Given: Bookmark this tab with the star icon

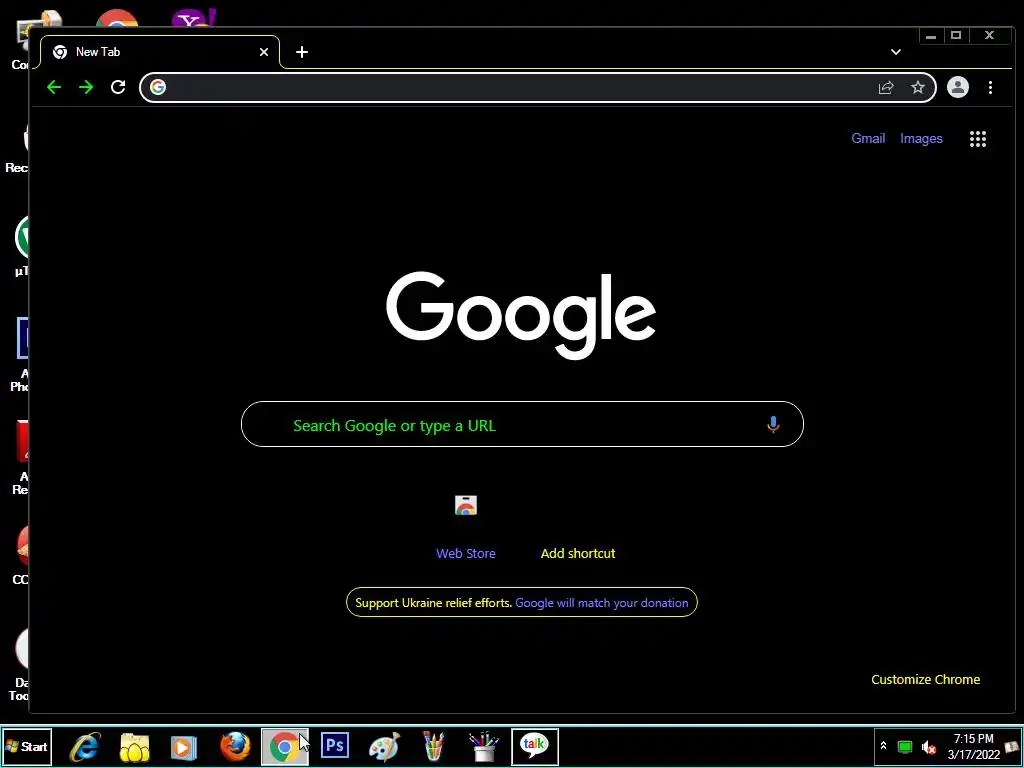Looking at the screenshot, I should 918,87.
